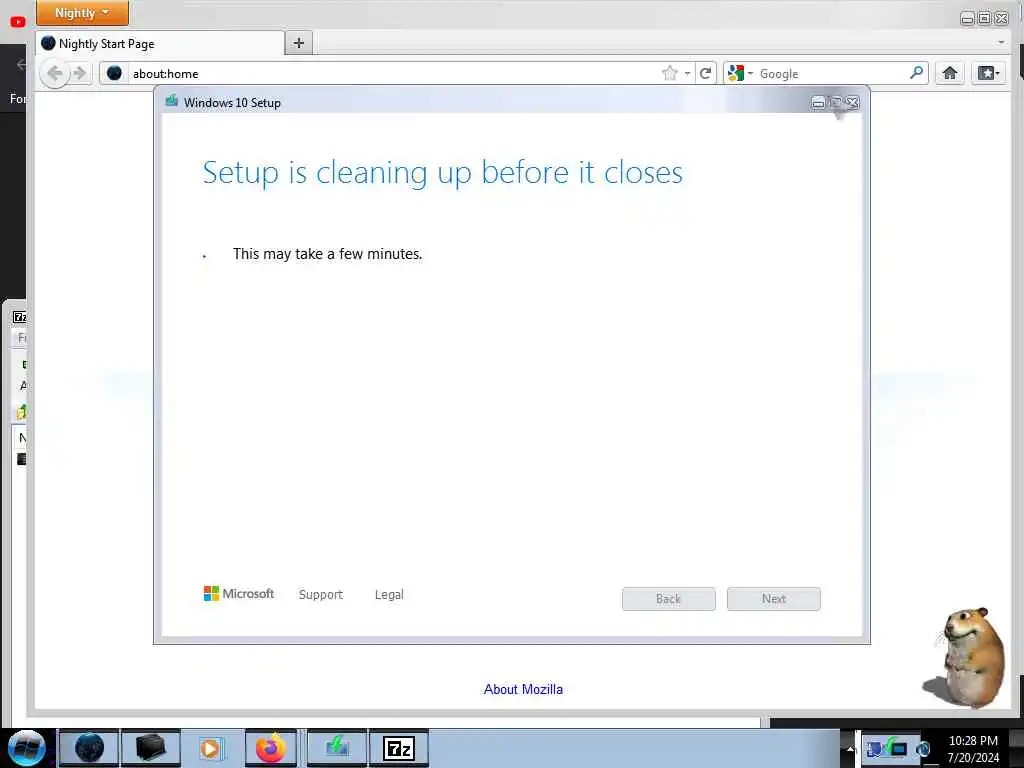Screen dimensions: 1024x768
Task: Minimize the Nightly browser window
Action: pos(967,18)
